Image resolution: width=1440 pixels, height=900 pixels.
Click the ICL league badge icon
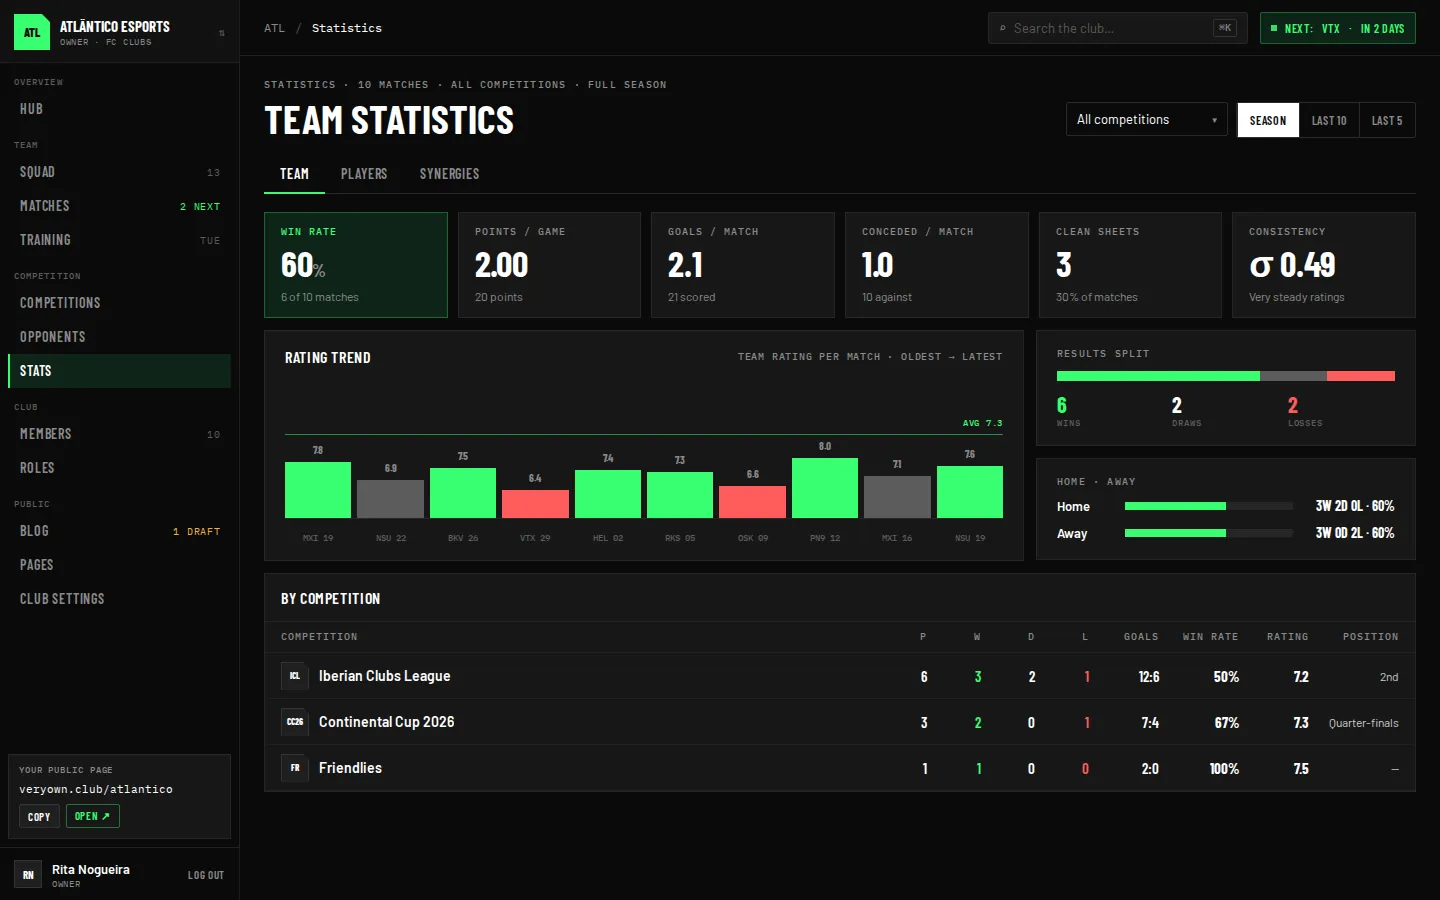pyautogui.click(x=295, y=676)
